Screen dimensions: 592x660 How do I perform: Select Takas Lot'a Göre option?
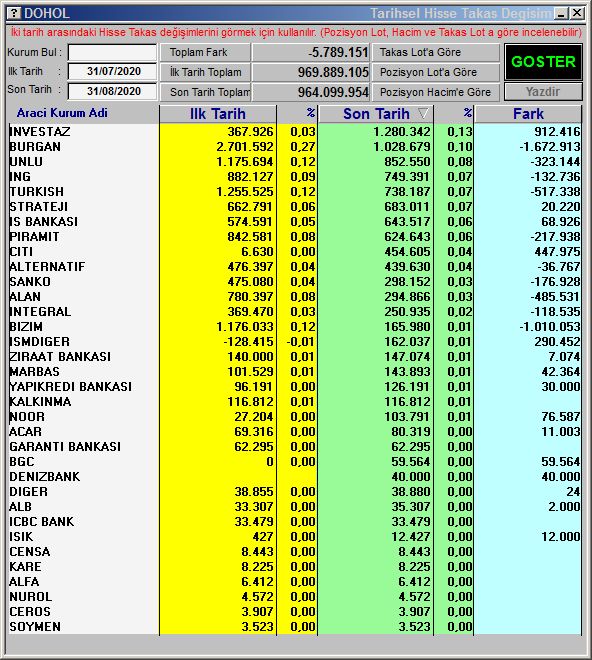[436, 52]
